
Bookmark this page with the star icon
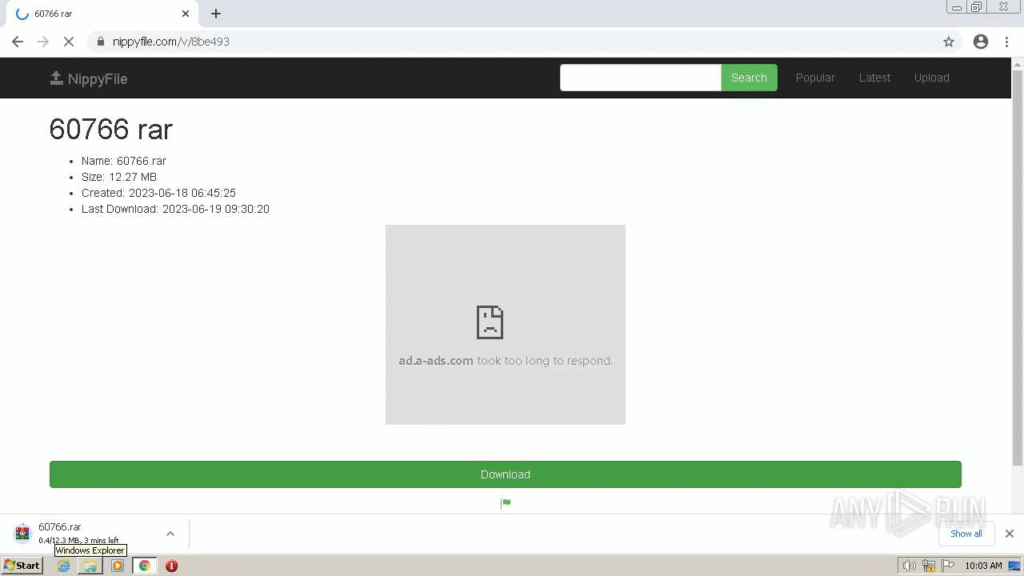(948, 42)
